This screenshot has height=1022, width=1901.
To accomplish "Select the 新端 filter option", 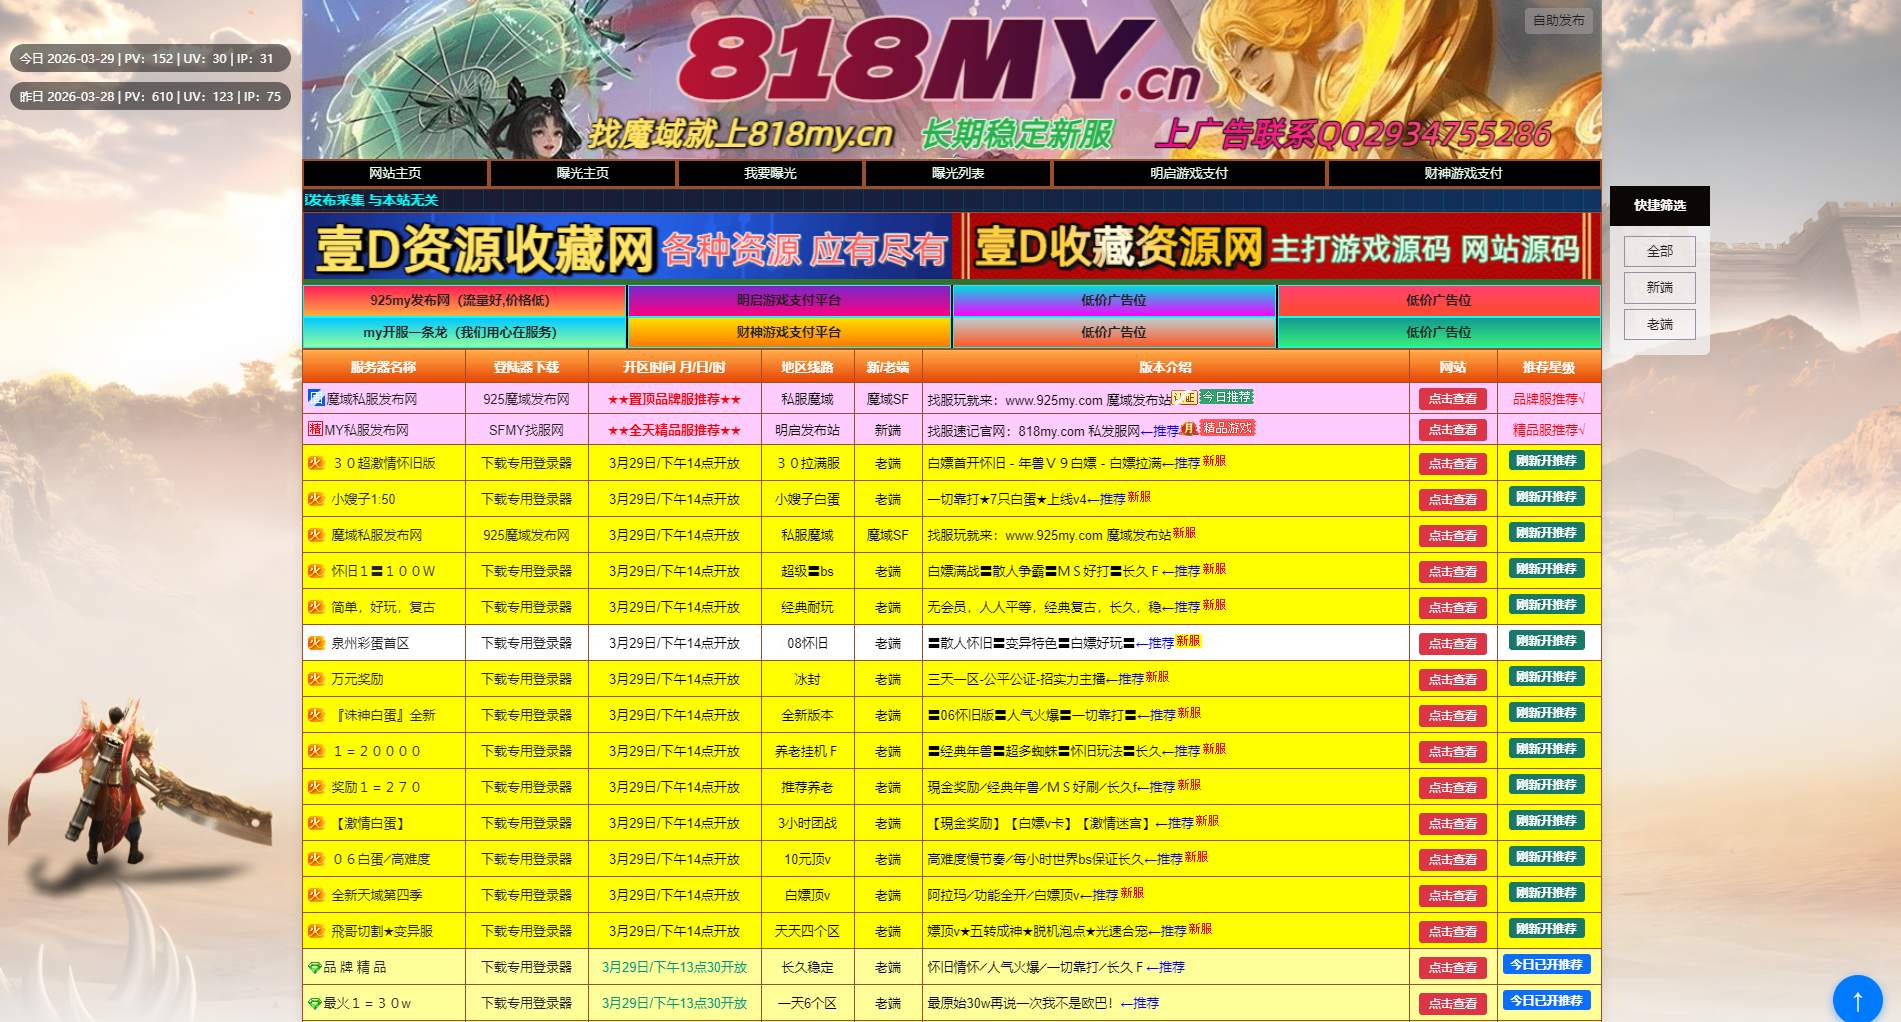I will (x=1659, y=288).
